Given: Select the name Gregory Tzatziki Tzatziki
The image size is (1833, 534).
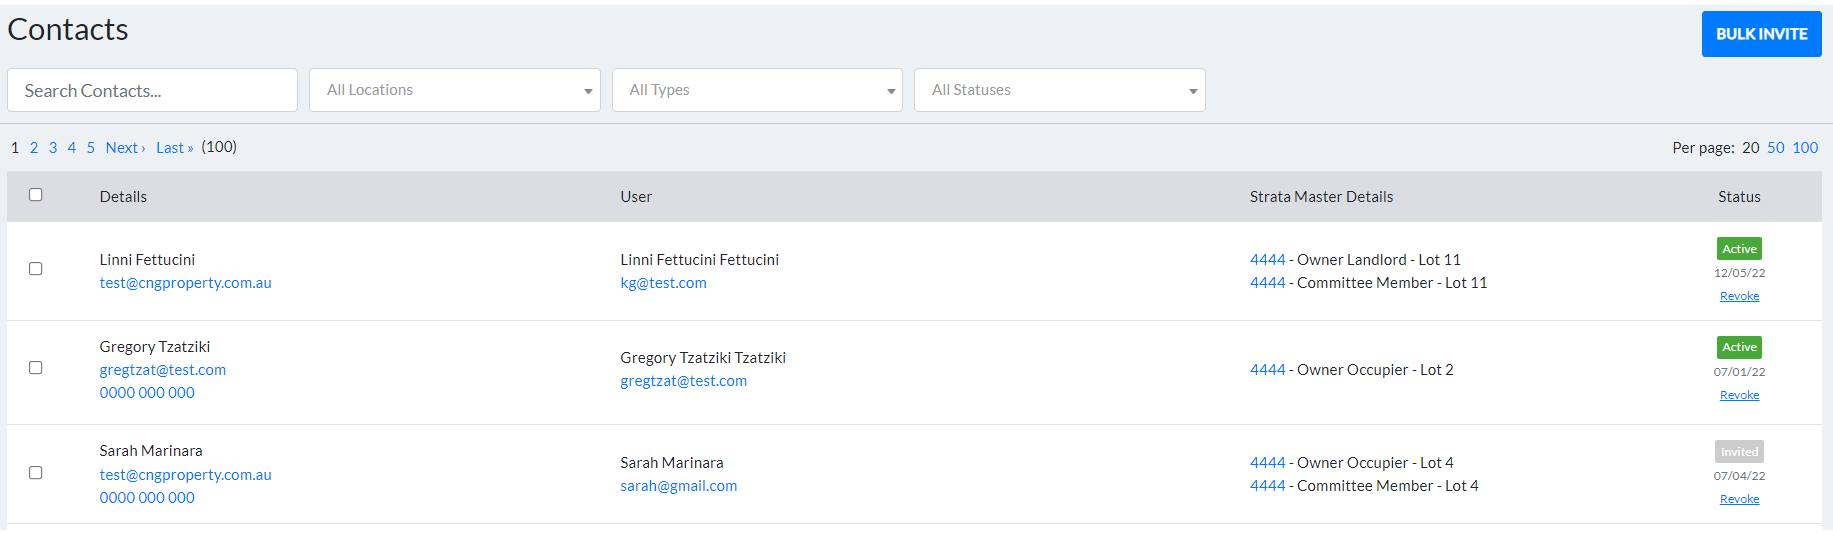Looking at the screenshot, I should pos(703,358).
